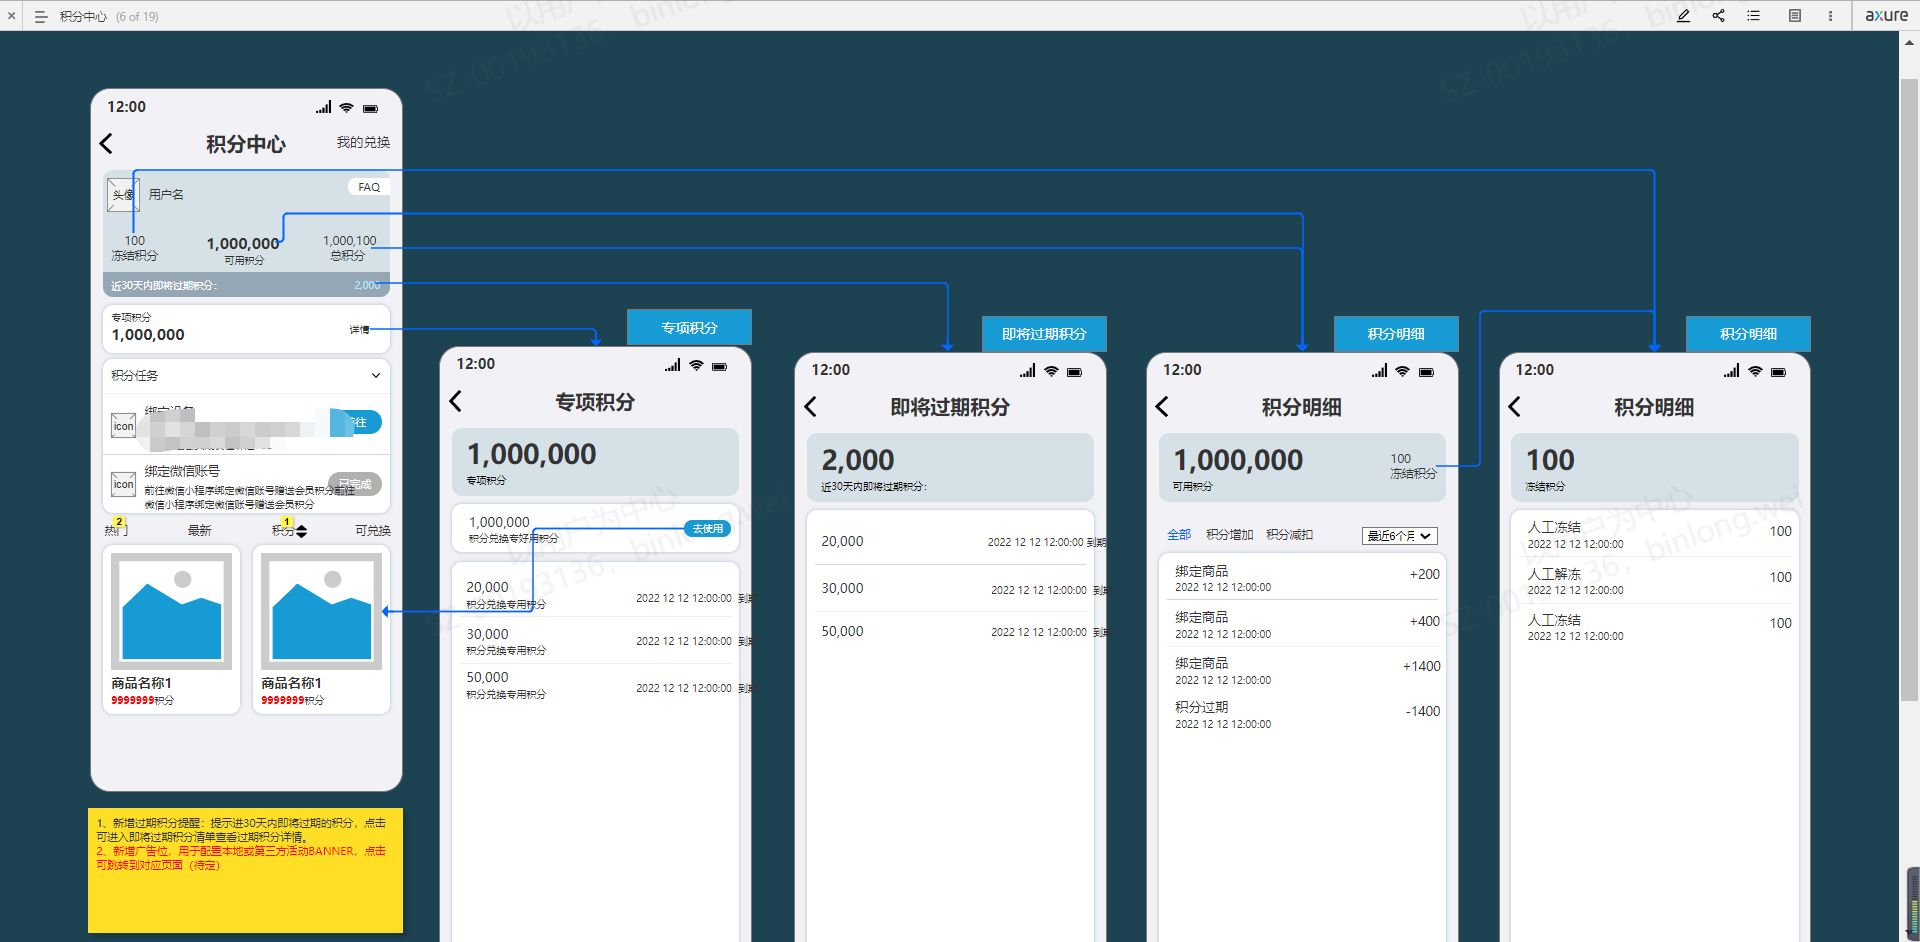1920x942 pixels.
Task: Click the grey 已完成 button for 绑定微信账号
Action: coord(356,484)
